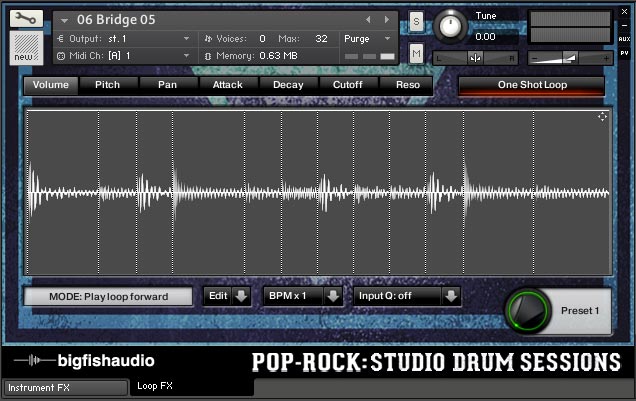This screenshot has height=401, width=636.
Task: Click the output level meter
Action: (x=570, y=27)
